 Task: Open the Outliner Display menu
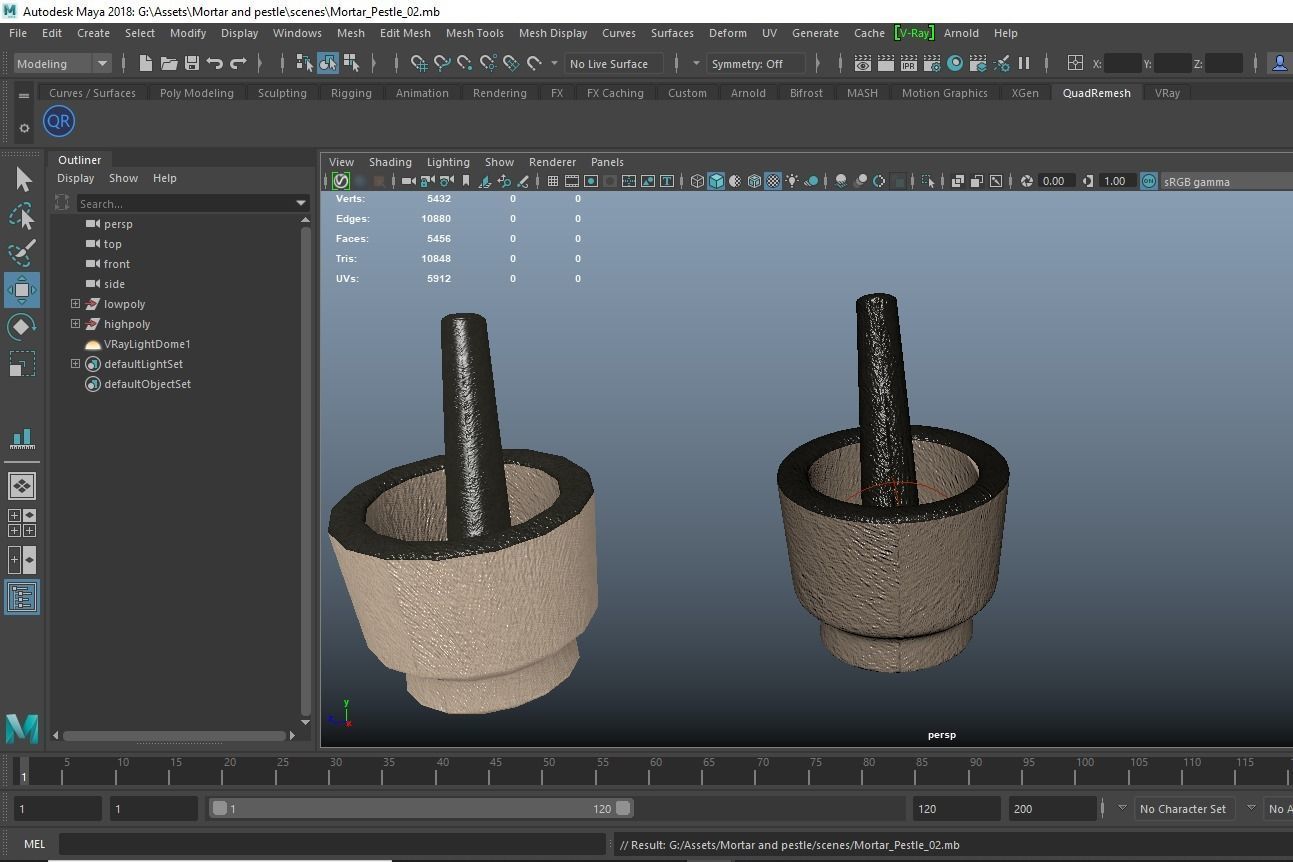point(75,178)
